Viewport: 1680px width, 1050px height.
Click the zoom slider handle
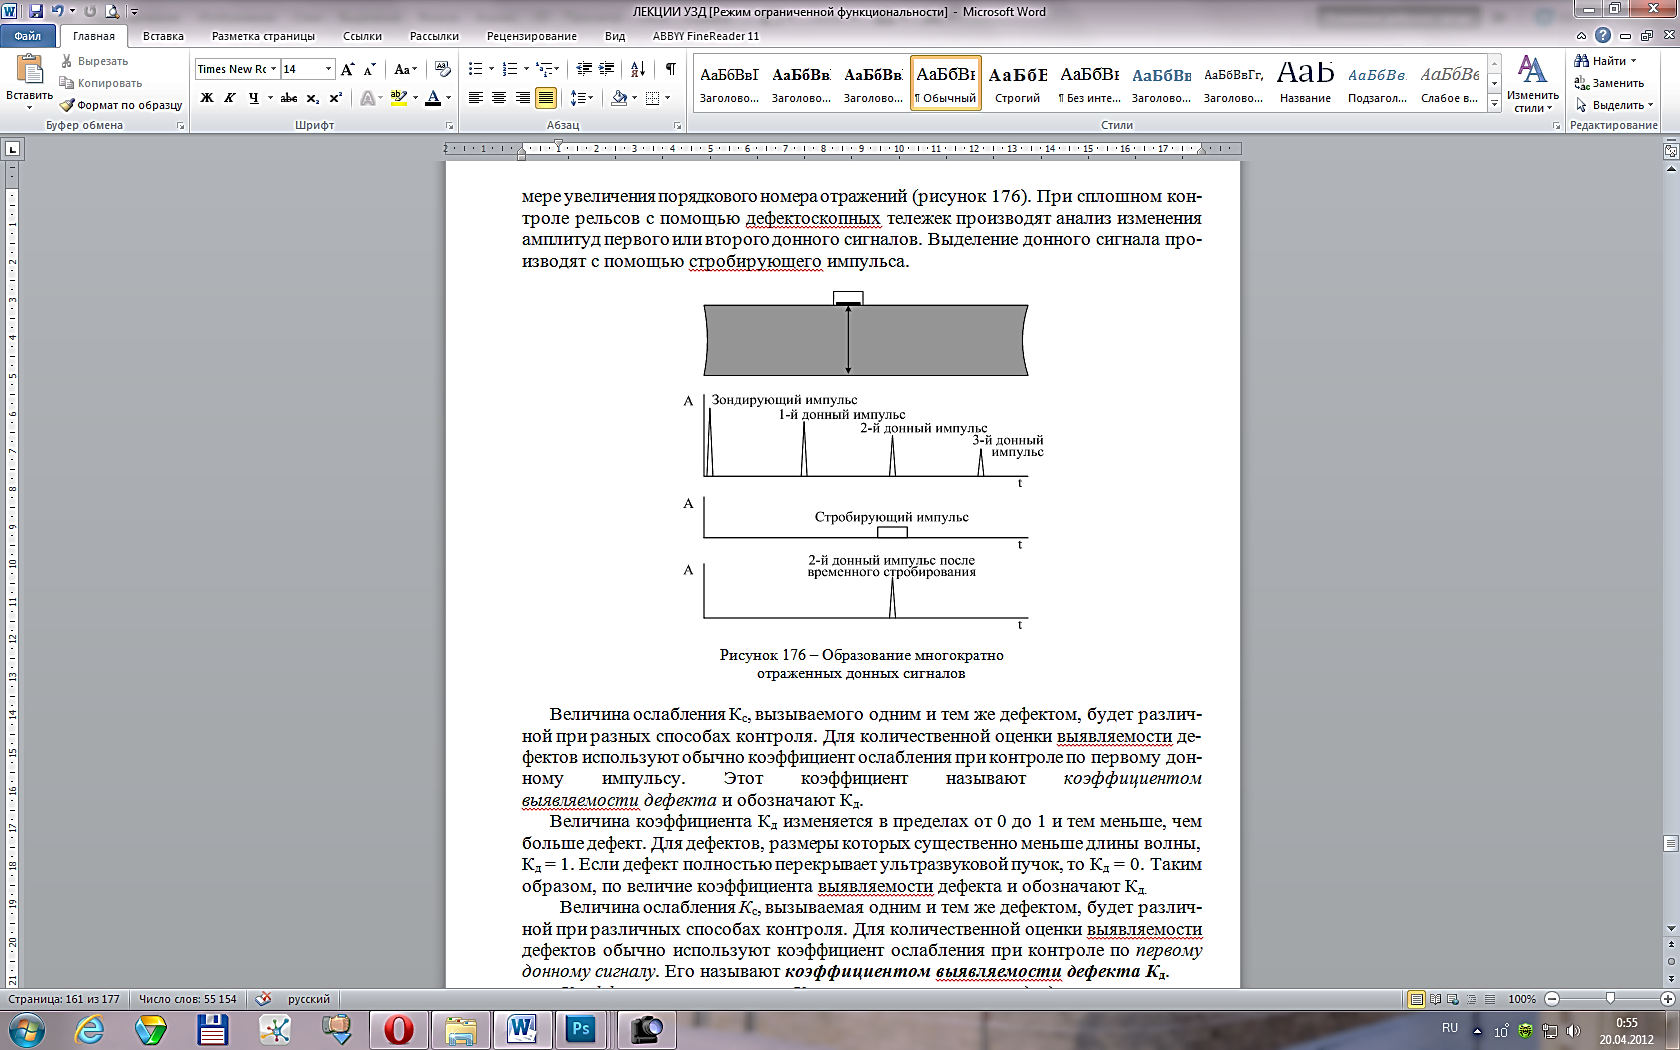pyautogui.click(x=1610, y=999)
